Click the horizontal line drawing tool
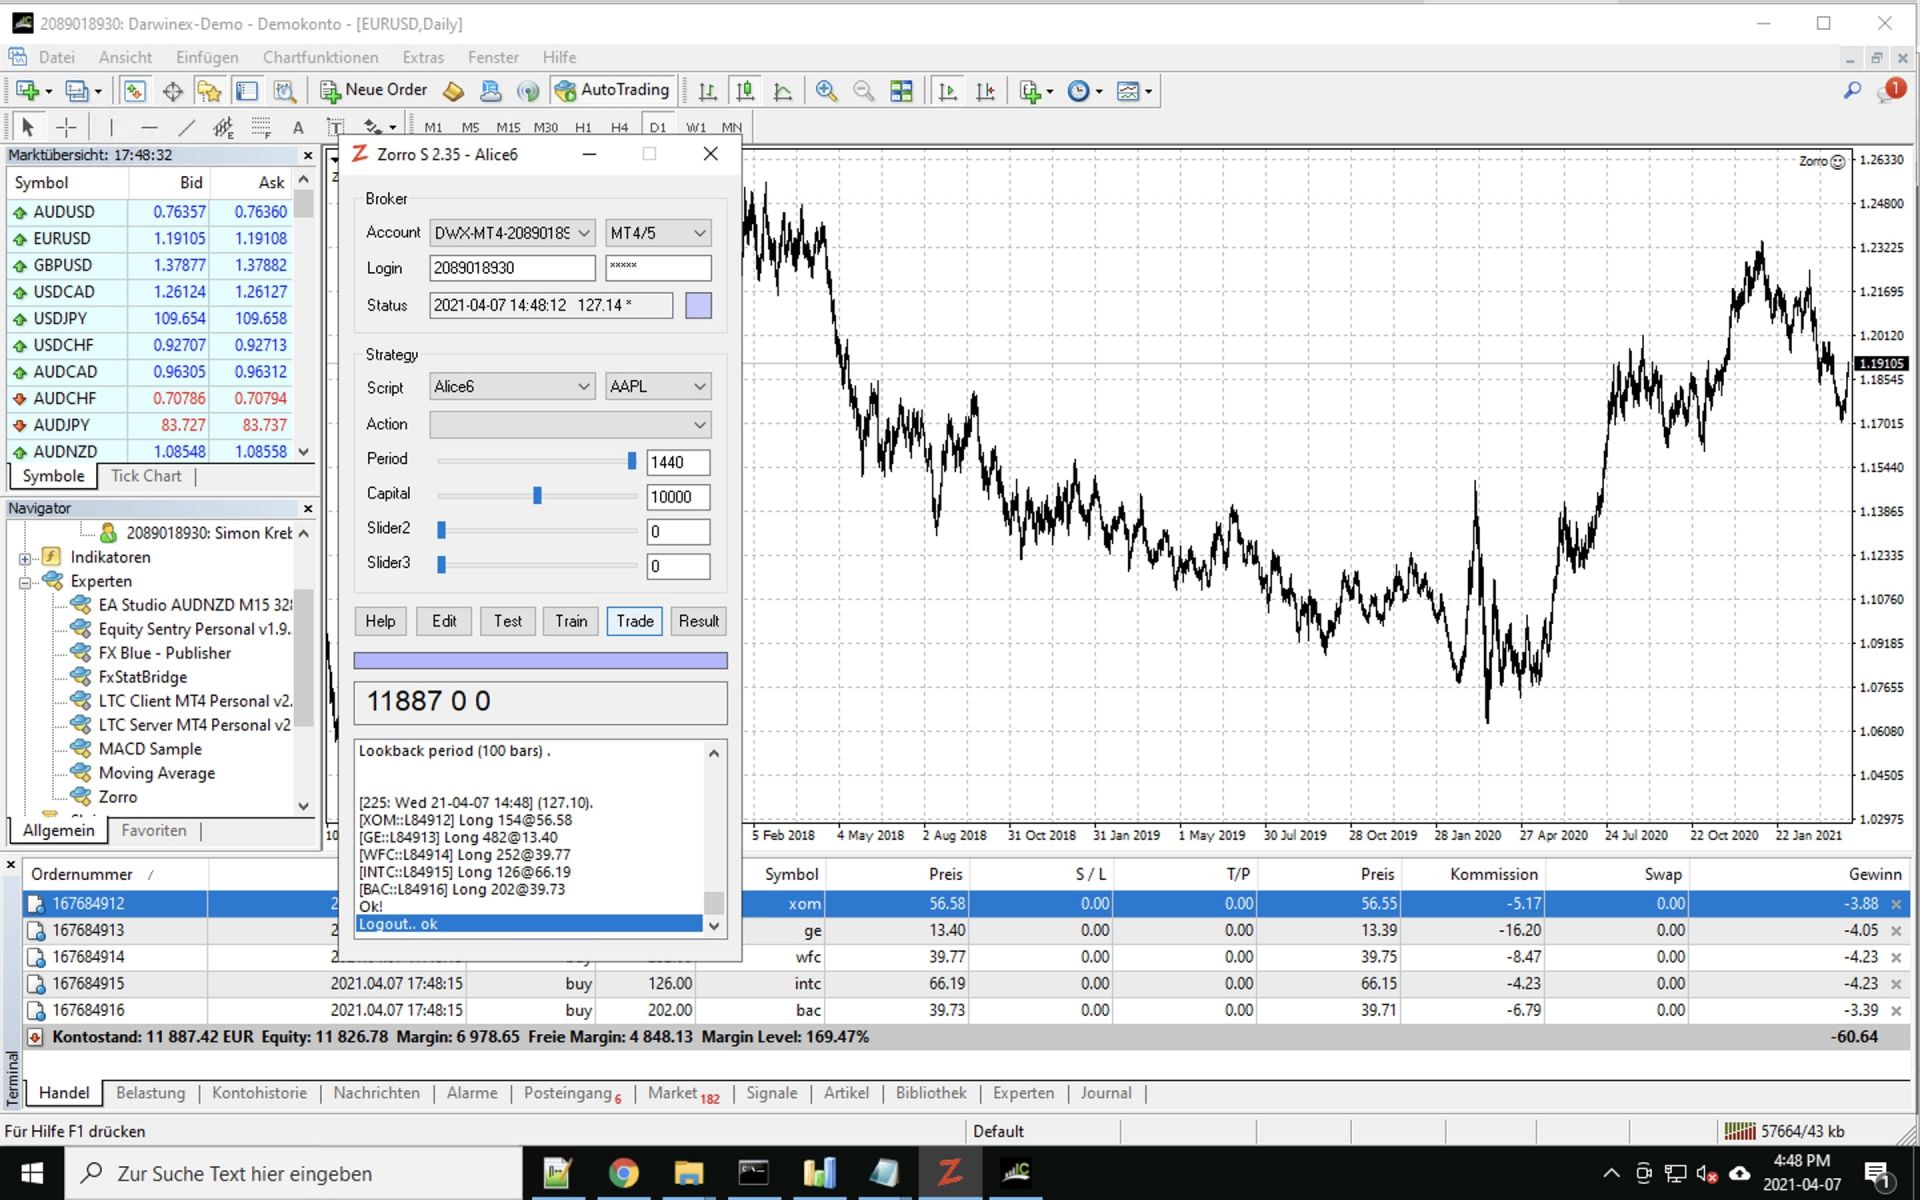Viewport: 1920px width, 1200px height. (149, 127)
